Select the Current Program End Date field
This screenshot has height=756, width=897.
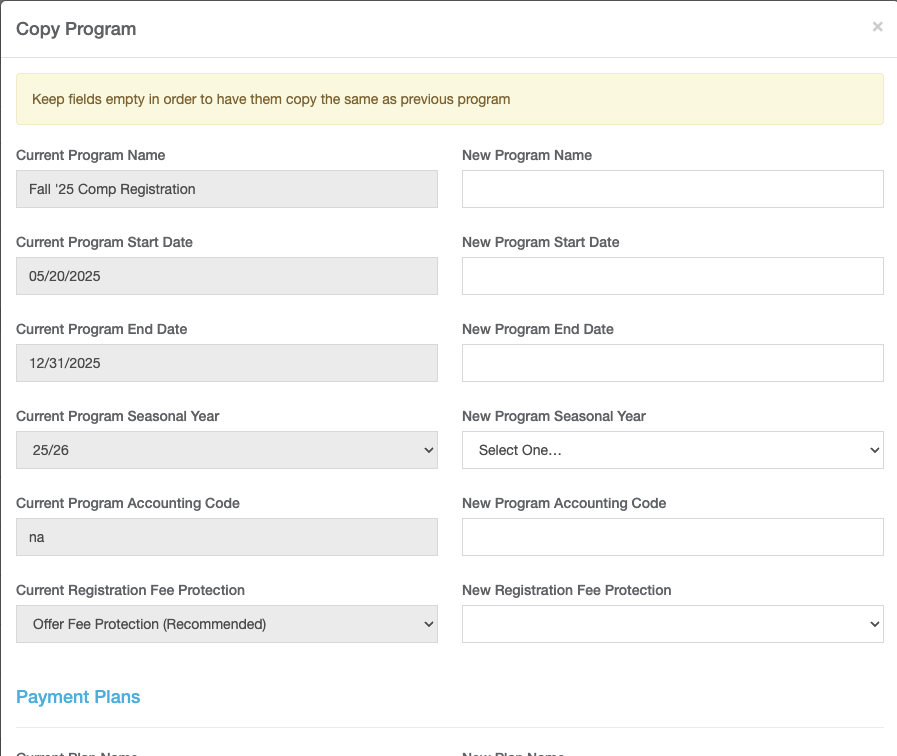pyautogui.click(x=227, y=363)
